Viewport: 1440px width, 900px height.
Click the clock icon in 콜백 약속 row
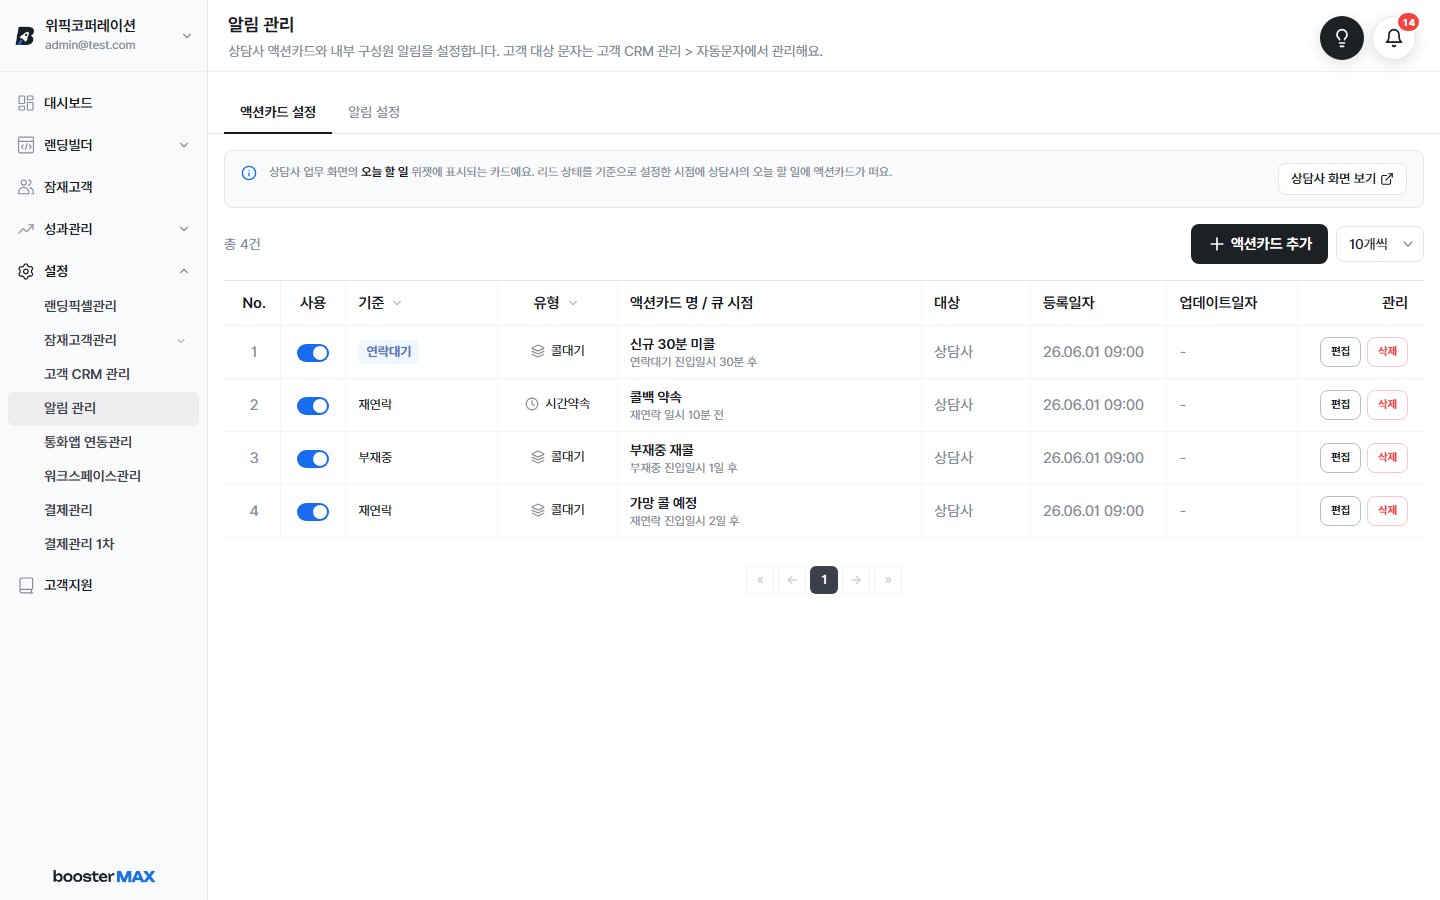point(532,404)
